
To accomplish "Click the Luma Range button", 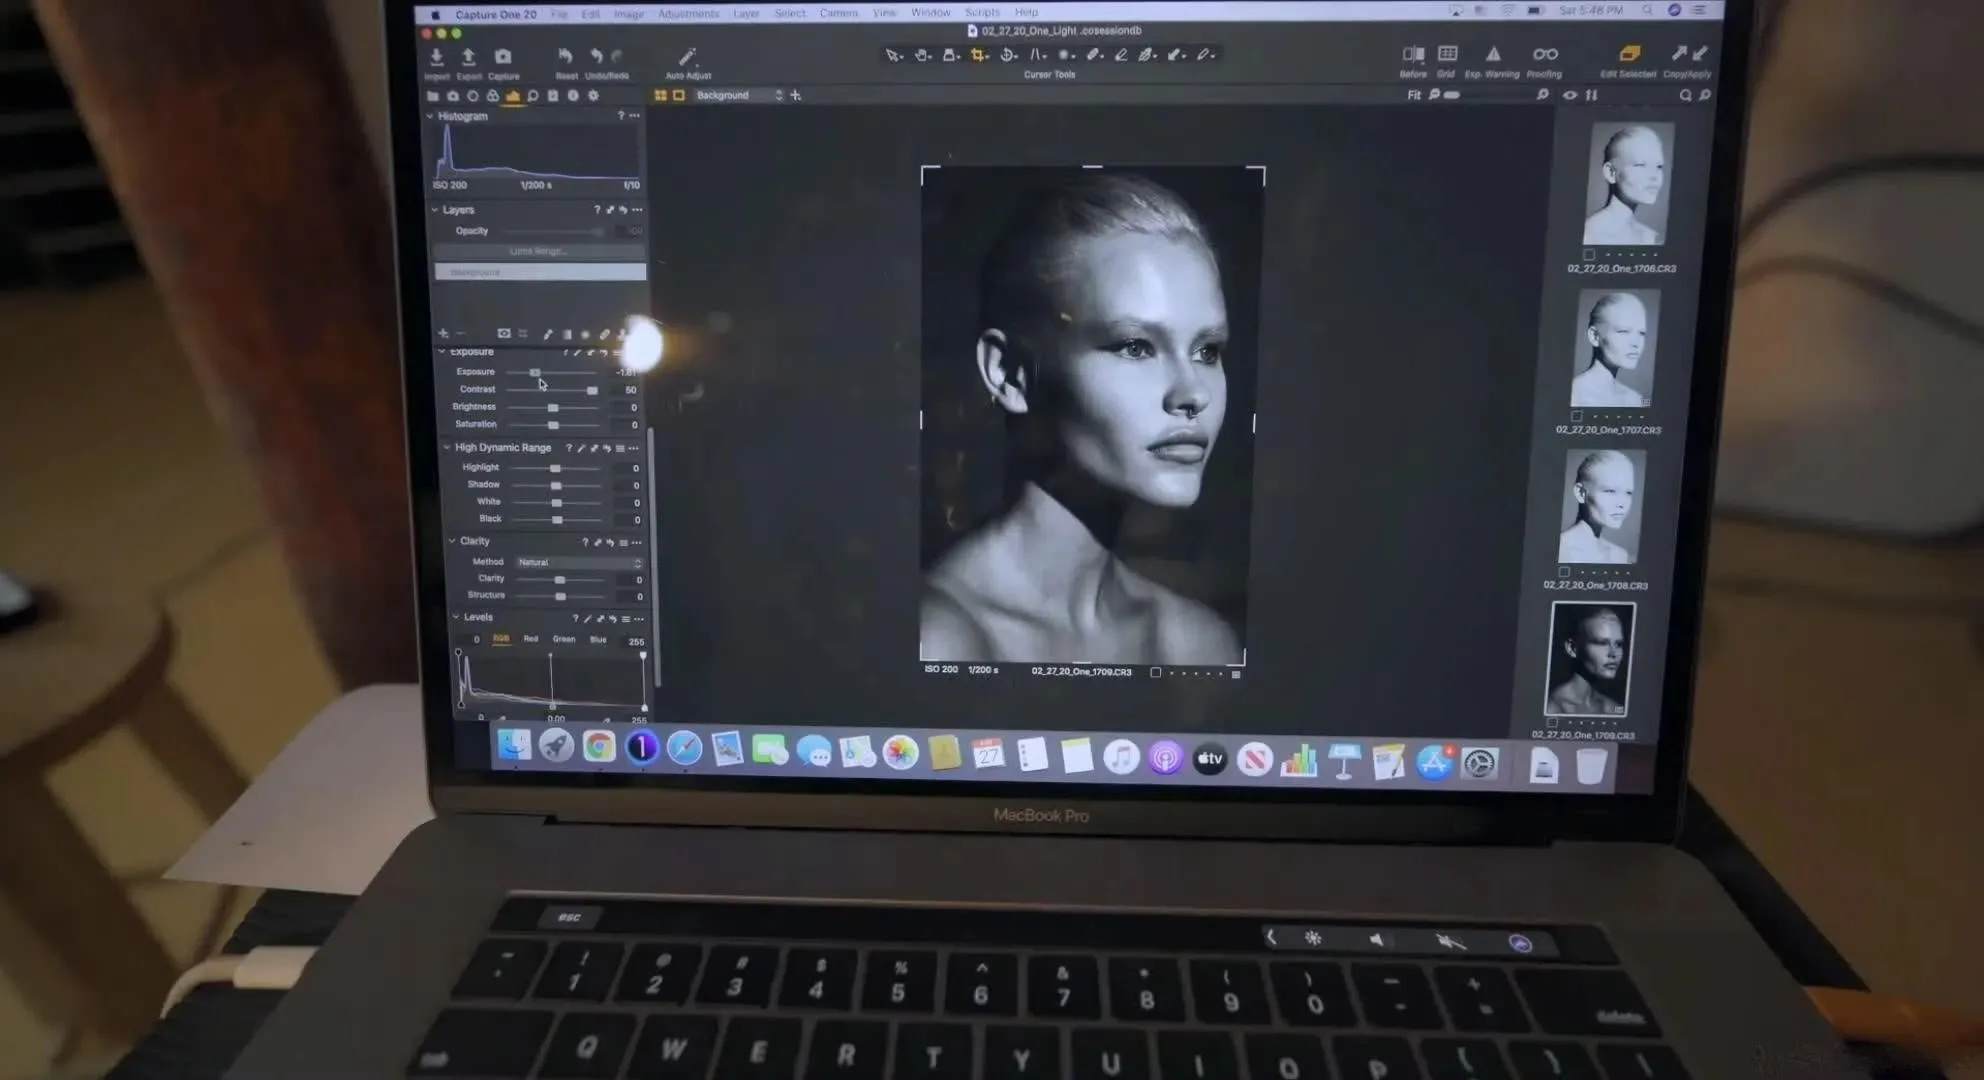I will [x=538, y=252].
